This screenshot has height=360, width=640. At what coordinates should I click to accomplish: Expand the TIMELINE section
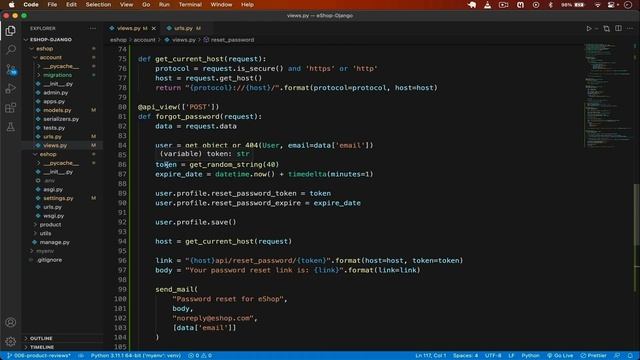pos(42,347)
